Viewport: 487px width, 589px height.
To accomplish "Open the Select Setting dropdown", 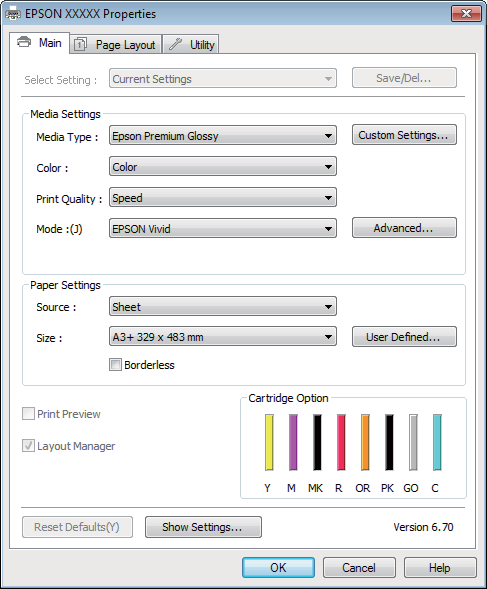I will (223, 79).
